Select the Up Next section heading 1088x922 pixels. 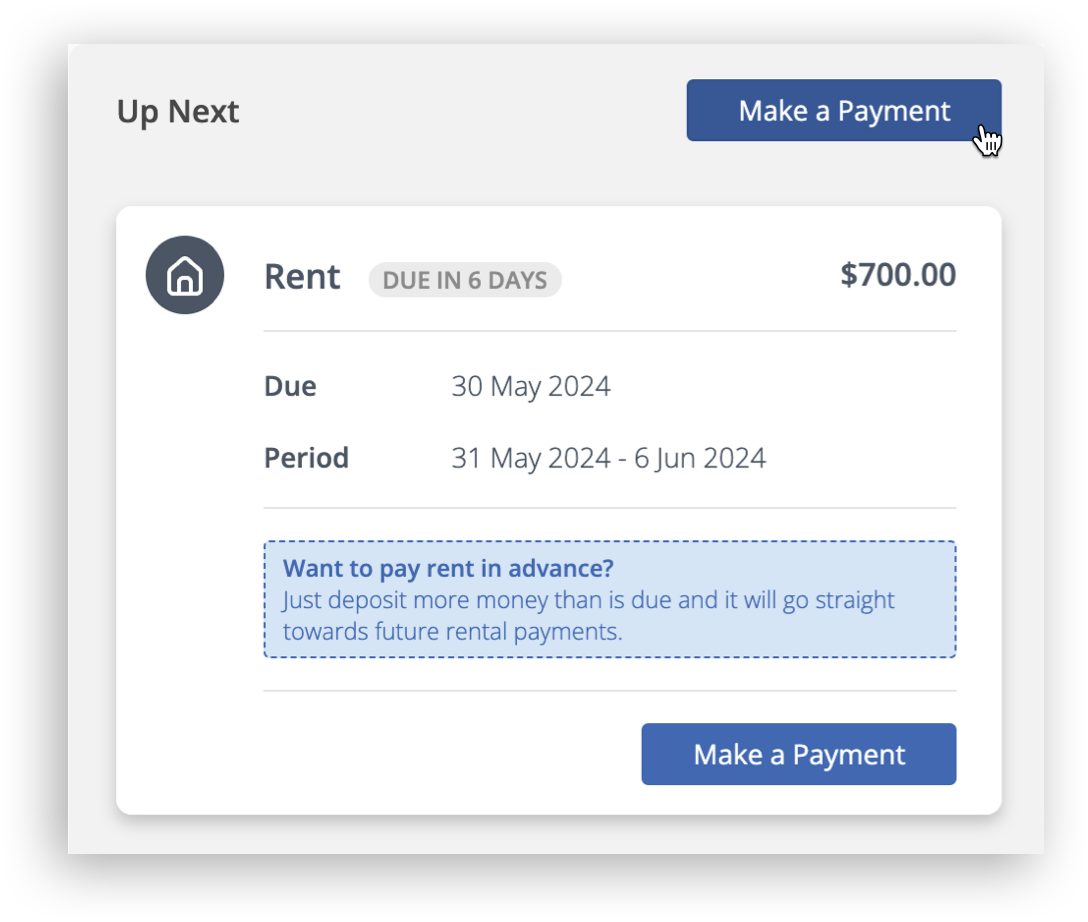click(x=177, y=111)
